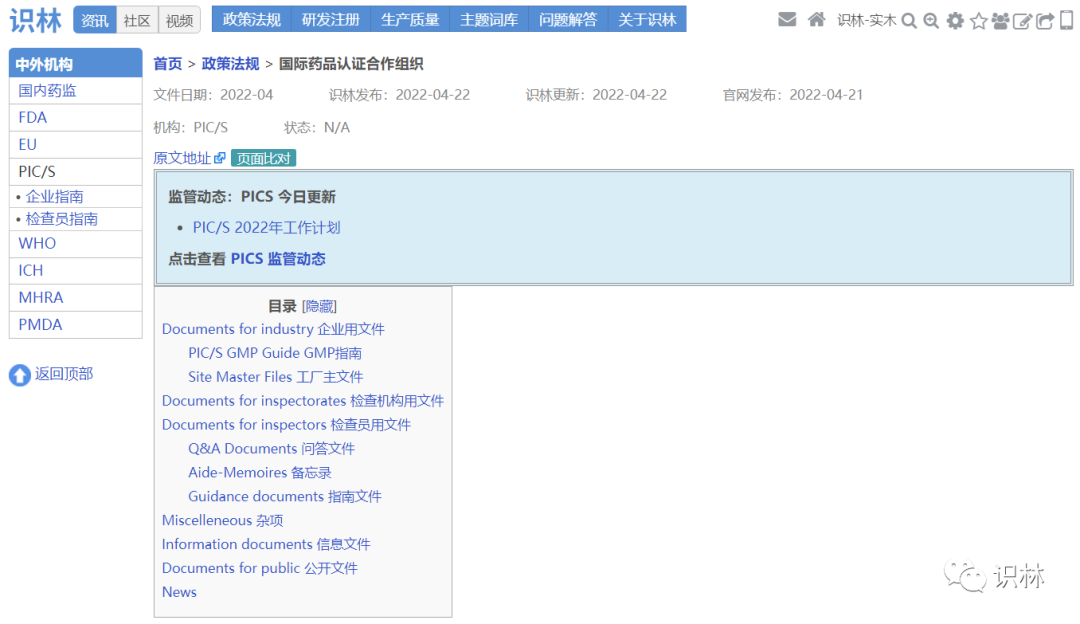Viewport: 1080px width, 624px height.
Task: Click the 机构: PIC/S text
Action: [190, 127]
